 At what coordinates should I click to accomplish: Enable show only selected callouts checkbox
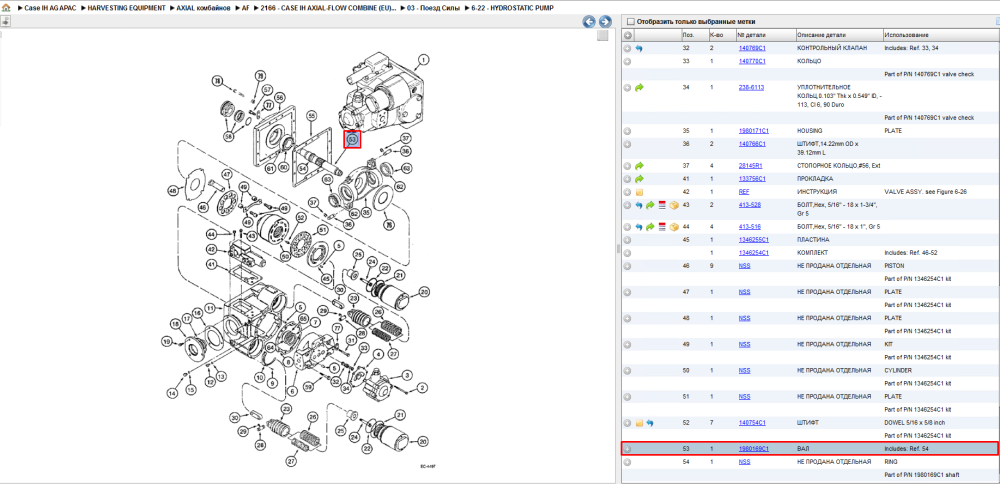[631, 21]
